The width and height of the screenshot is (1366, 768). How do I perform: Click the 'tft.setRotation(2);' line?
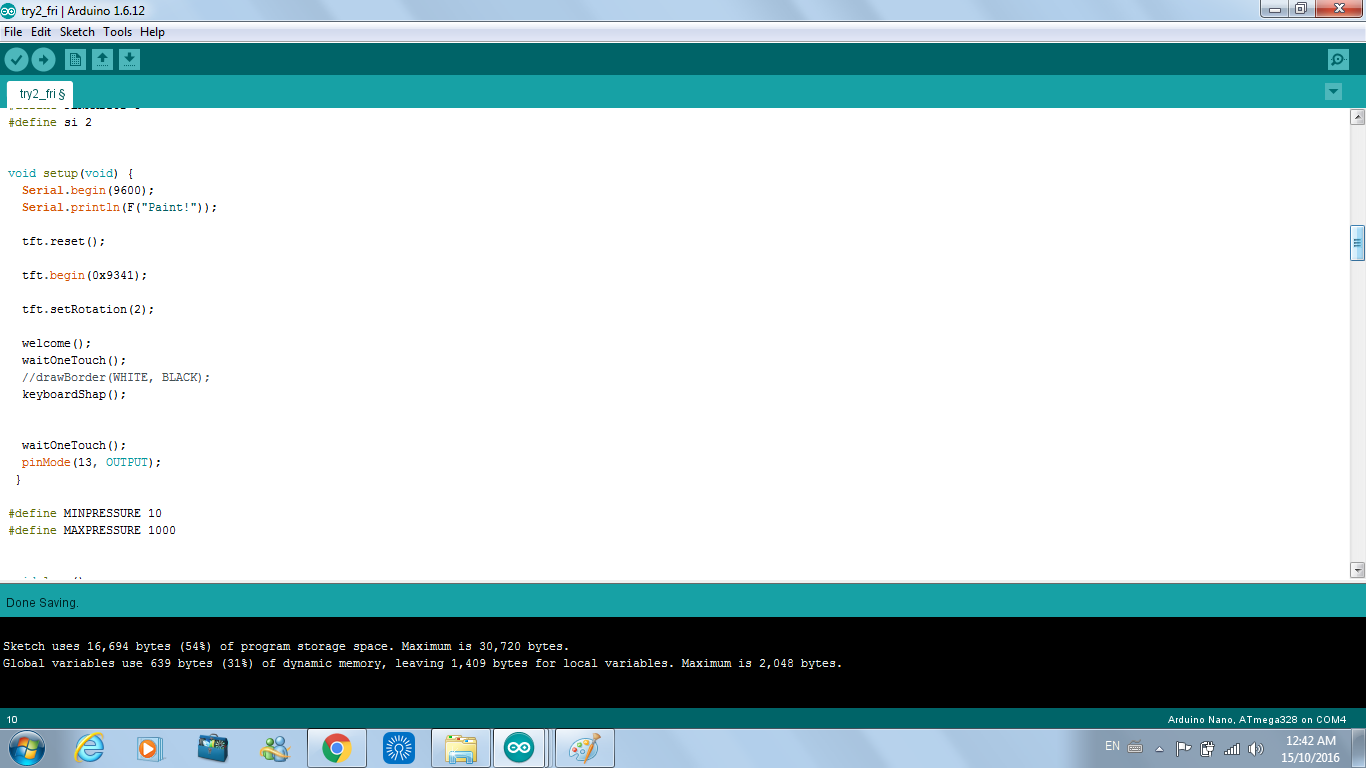coord(88,309)
